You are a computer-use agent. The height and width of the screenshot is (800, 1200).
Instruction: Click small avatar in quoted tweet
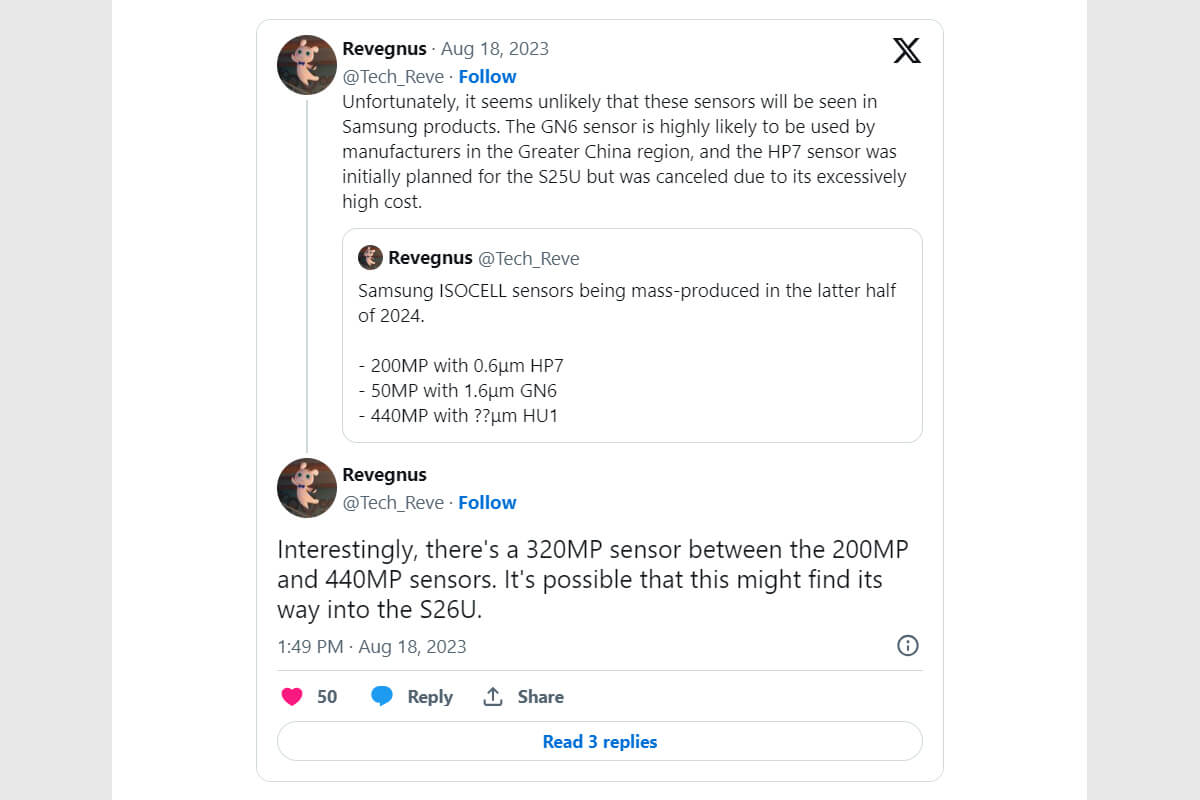point(370,258)
